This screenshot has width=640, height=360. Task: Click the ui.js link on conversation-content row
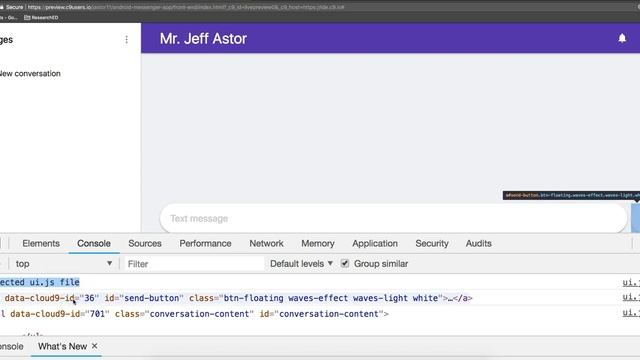(x=631, y=313)
